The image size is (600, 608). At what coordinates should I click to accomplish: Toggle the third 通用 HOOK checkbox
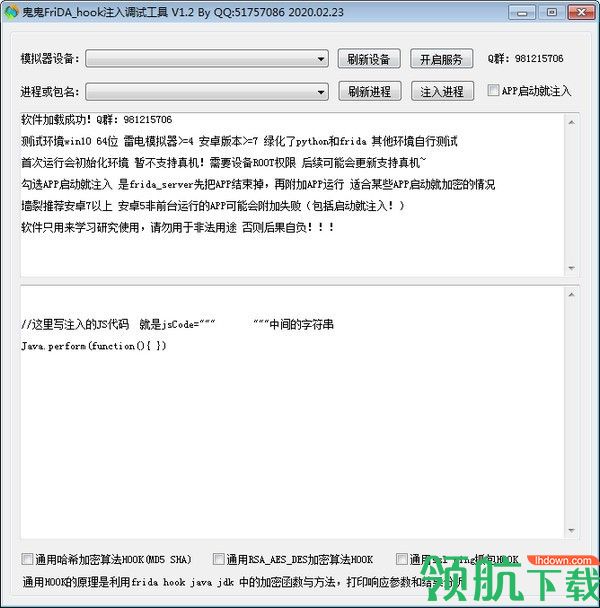401,559
